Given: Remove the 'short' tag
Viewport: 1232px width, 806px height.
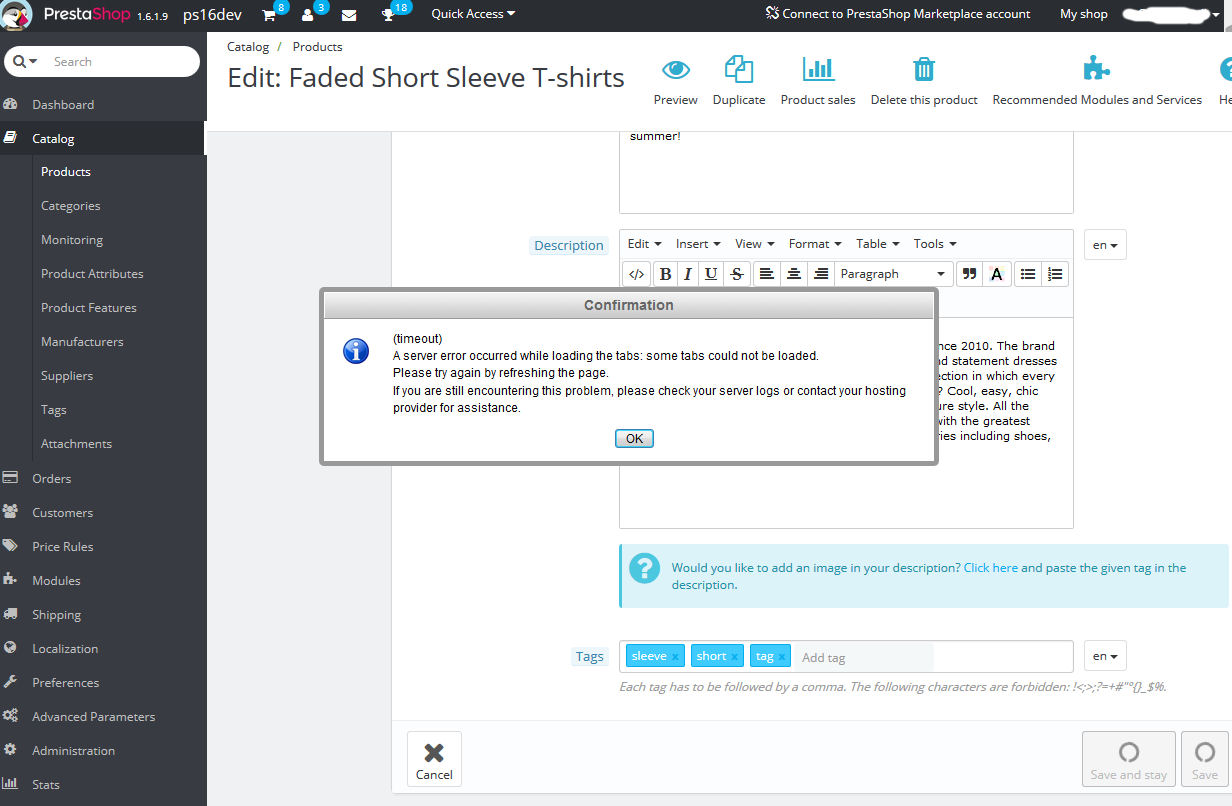Looking at the screenshot, I should (735, 657).
